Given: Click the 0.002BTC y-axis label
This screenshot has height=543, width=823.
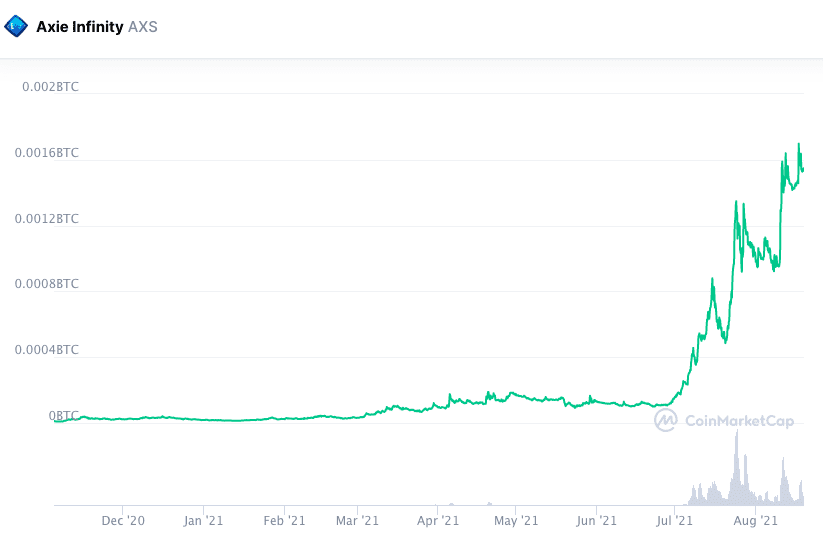Looking at the screenshot, I should 50,87.
